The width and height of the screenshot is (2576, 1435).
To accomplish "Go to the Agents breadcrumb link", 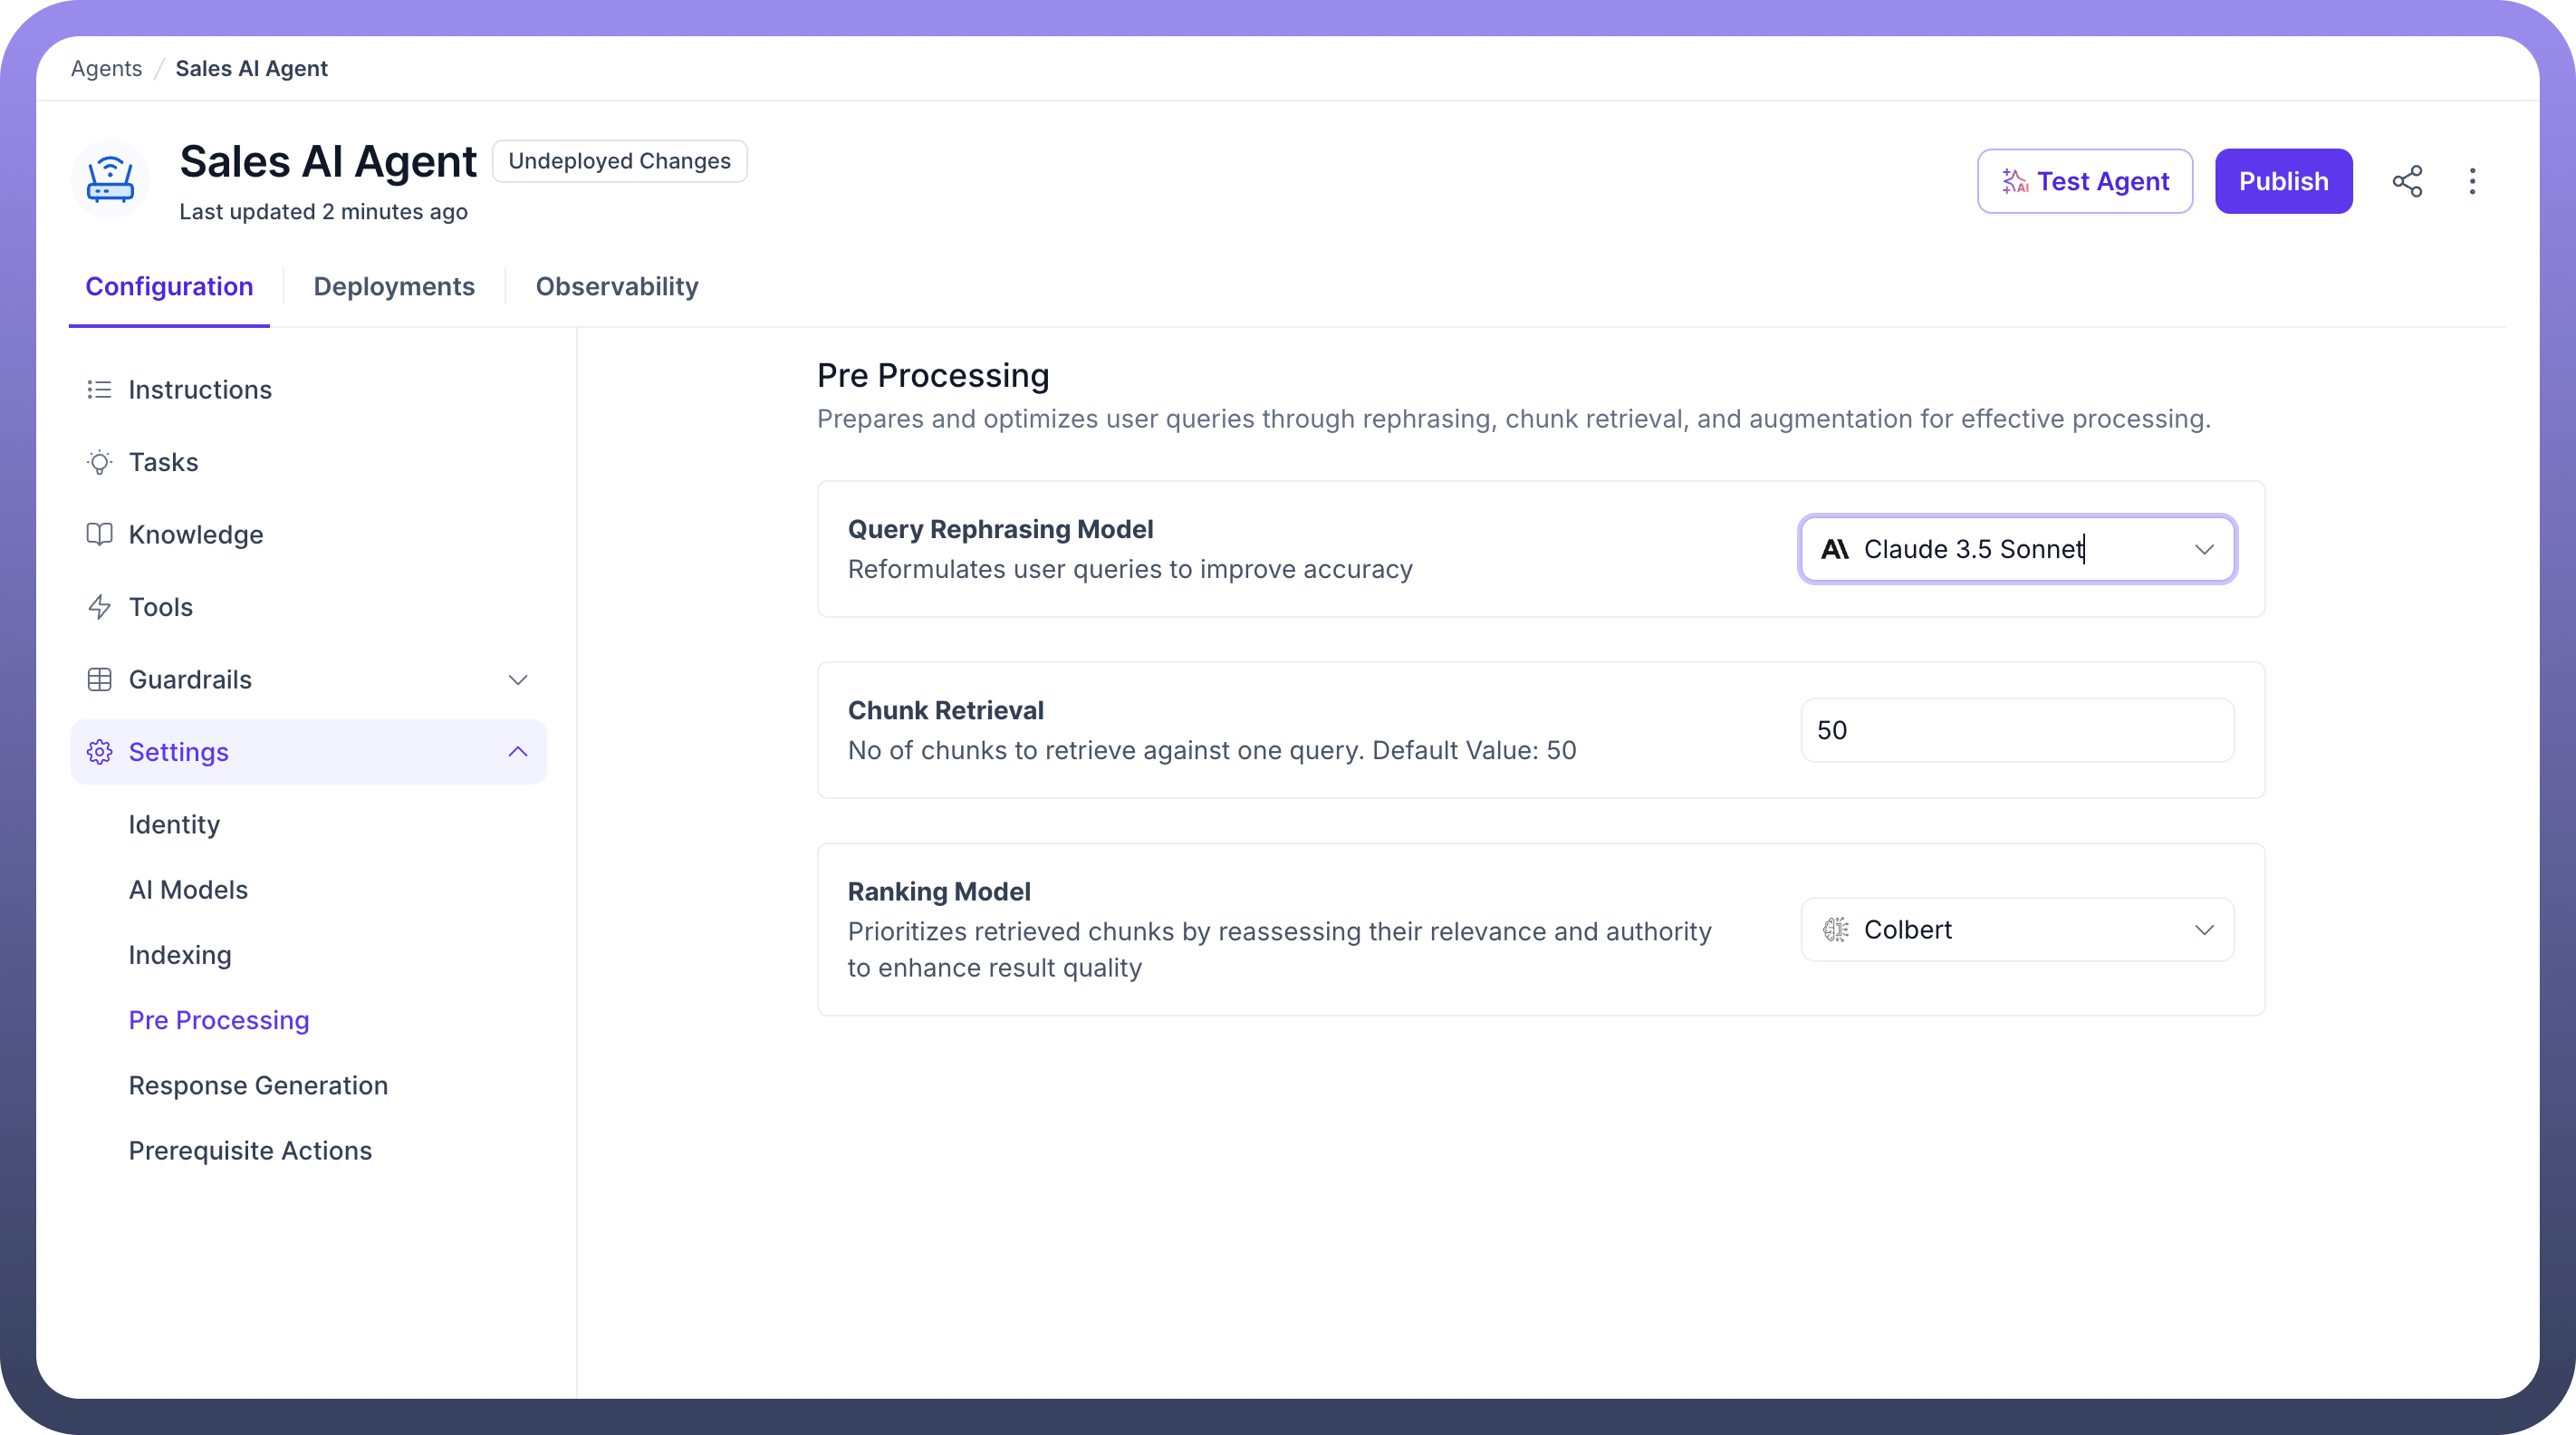I will pos(106,69).
